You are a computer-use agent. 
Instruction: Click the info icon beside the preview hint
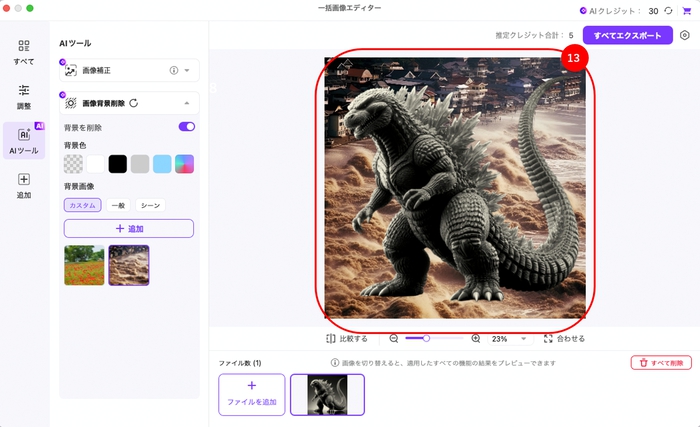click(334, 363)
